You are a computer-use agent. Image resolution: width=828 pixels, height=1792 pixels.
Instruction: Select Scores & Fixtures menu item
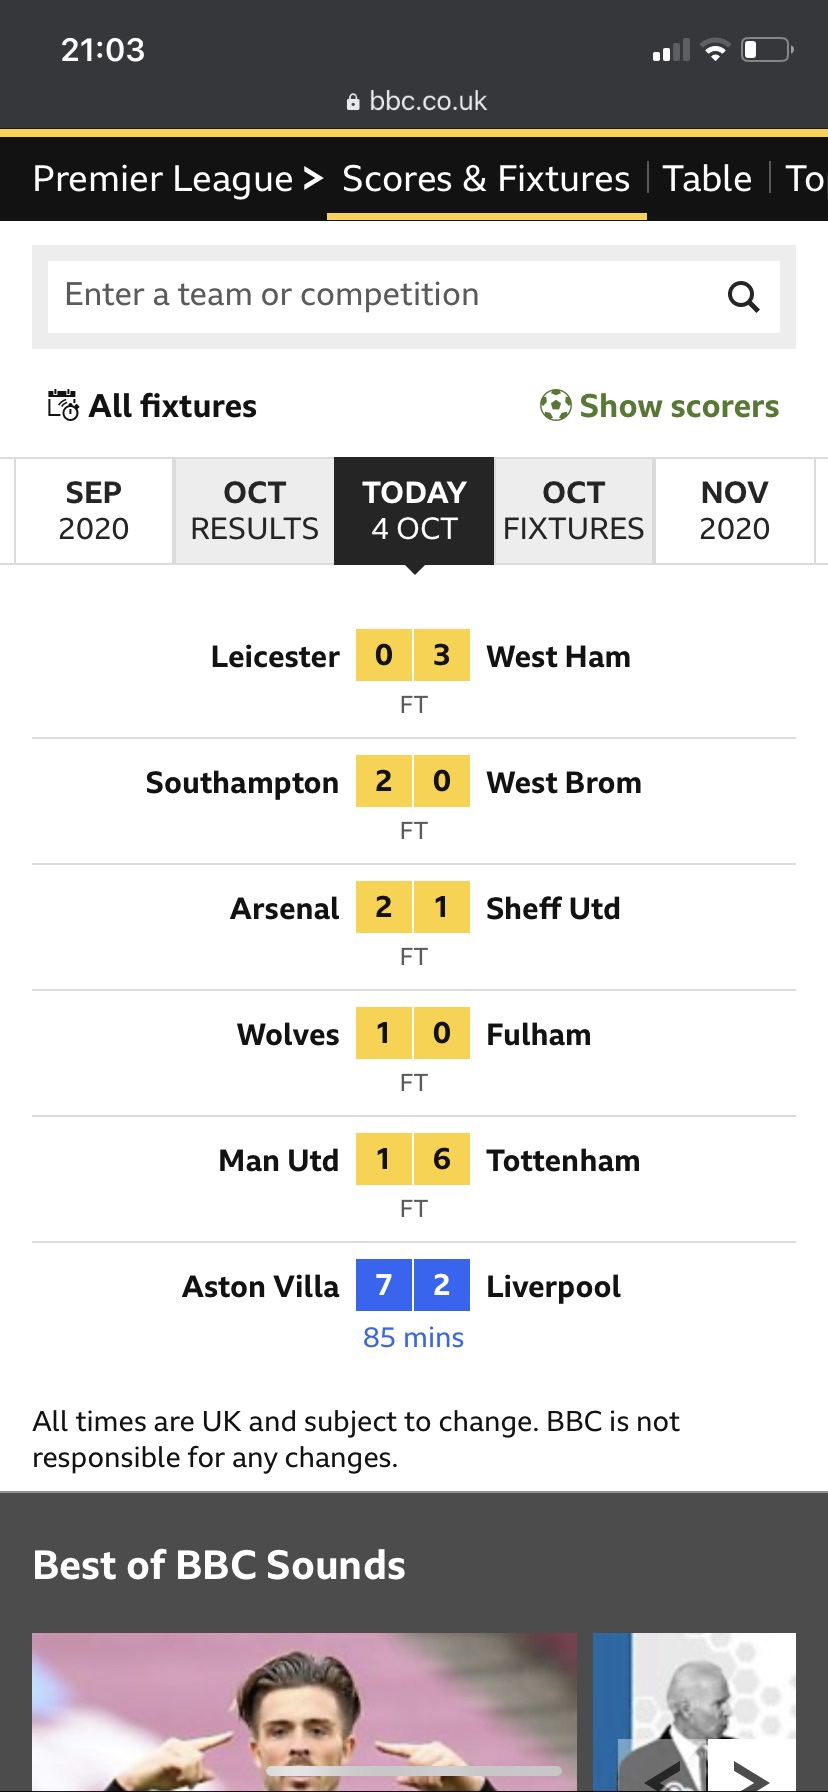click(486, 178)
